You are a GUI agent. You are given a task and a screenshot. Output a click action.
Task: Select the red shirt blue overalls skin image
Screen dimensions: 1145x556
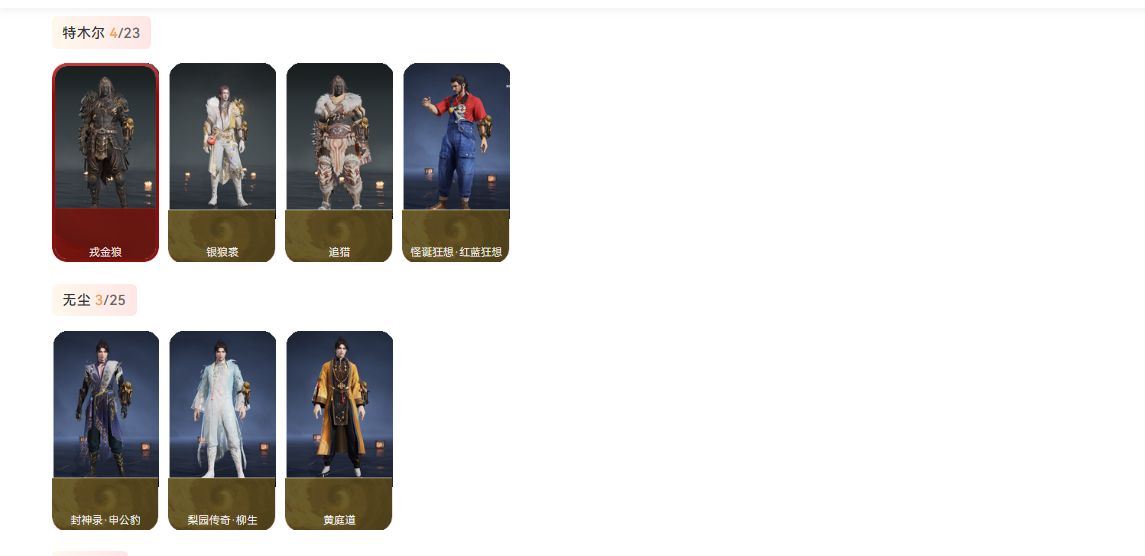click(456, 137)
